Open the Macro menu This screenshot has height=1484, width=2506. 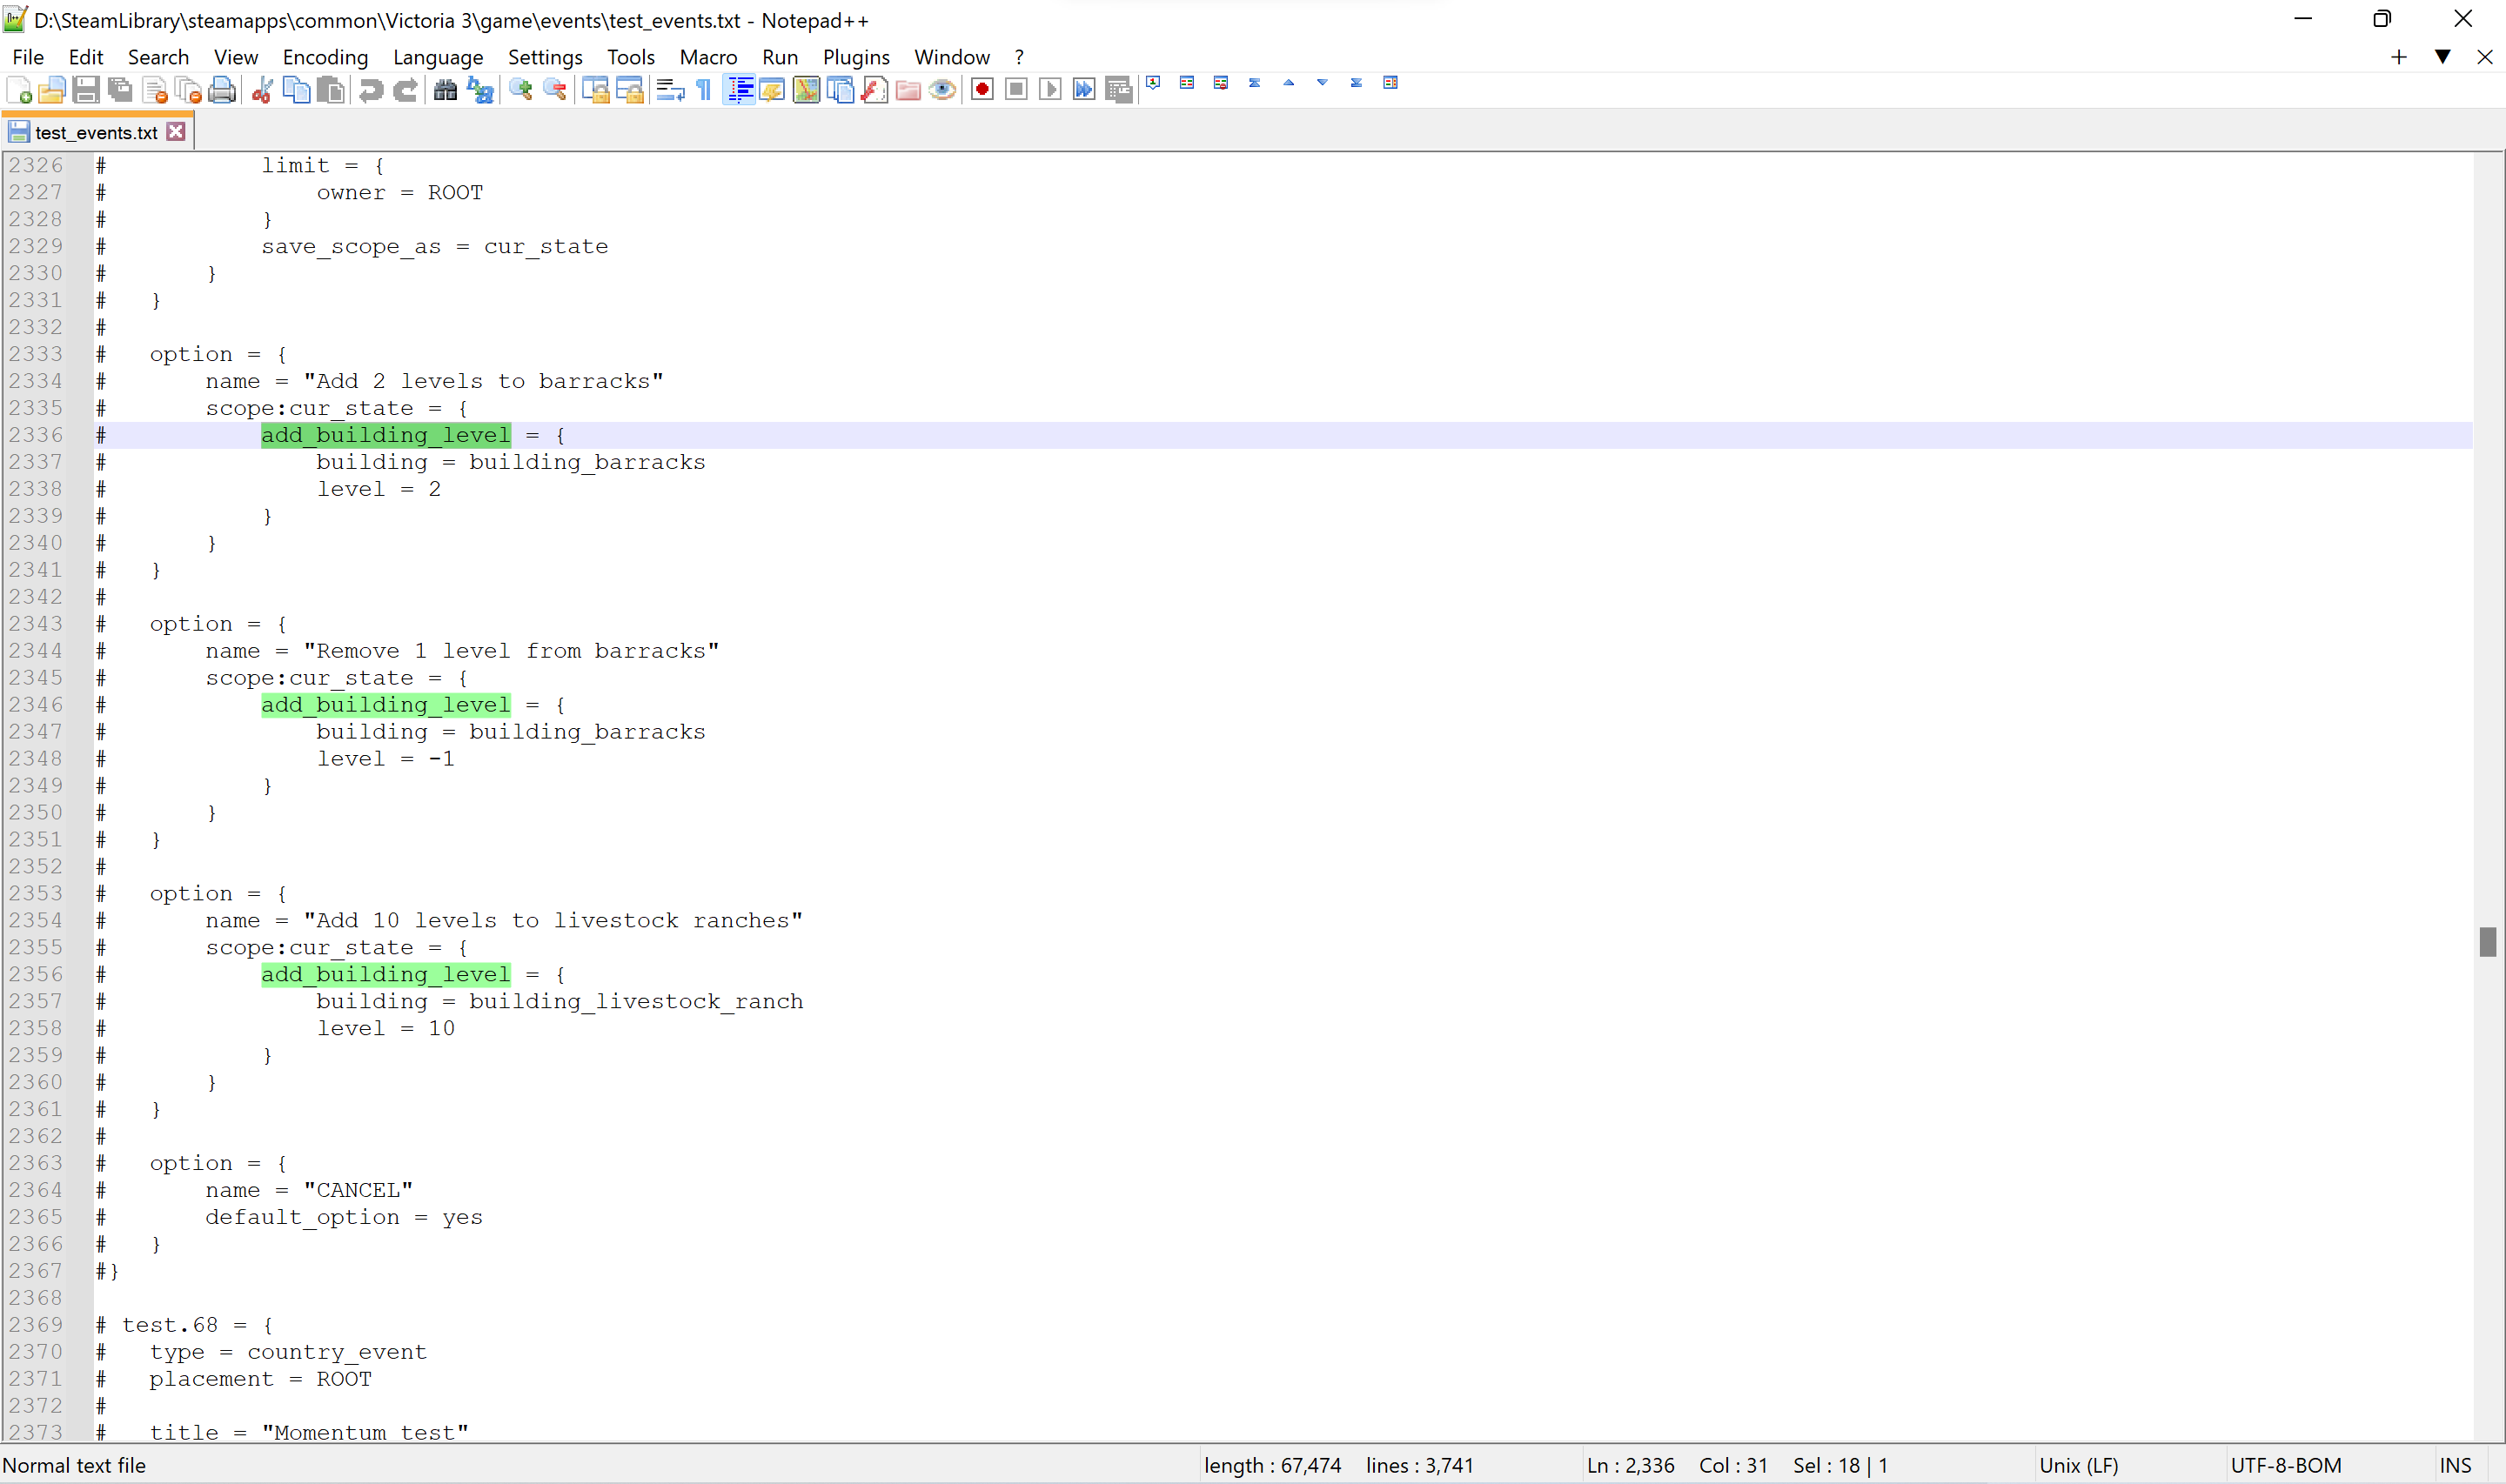pyautogui.click(x=708, y=57)
